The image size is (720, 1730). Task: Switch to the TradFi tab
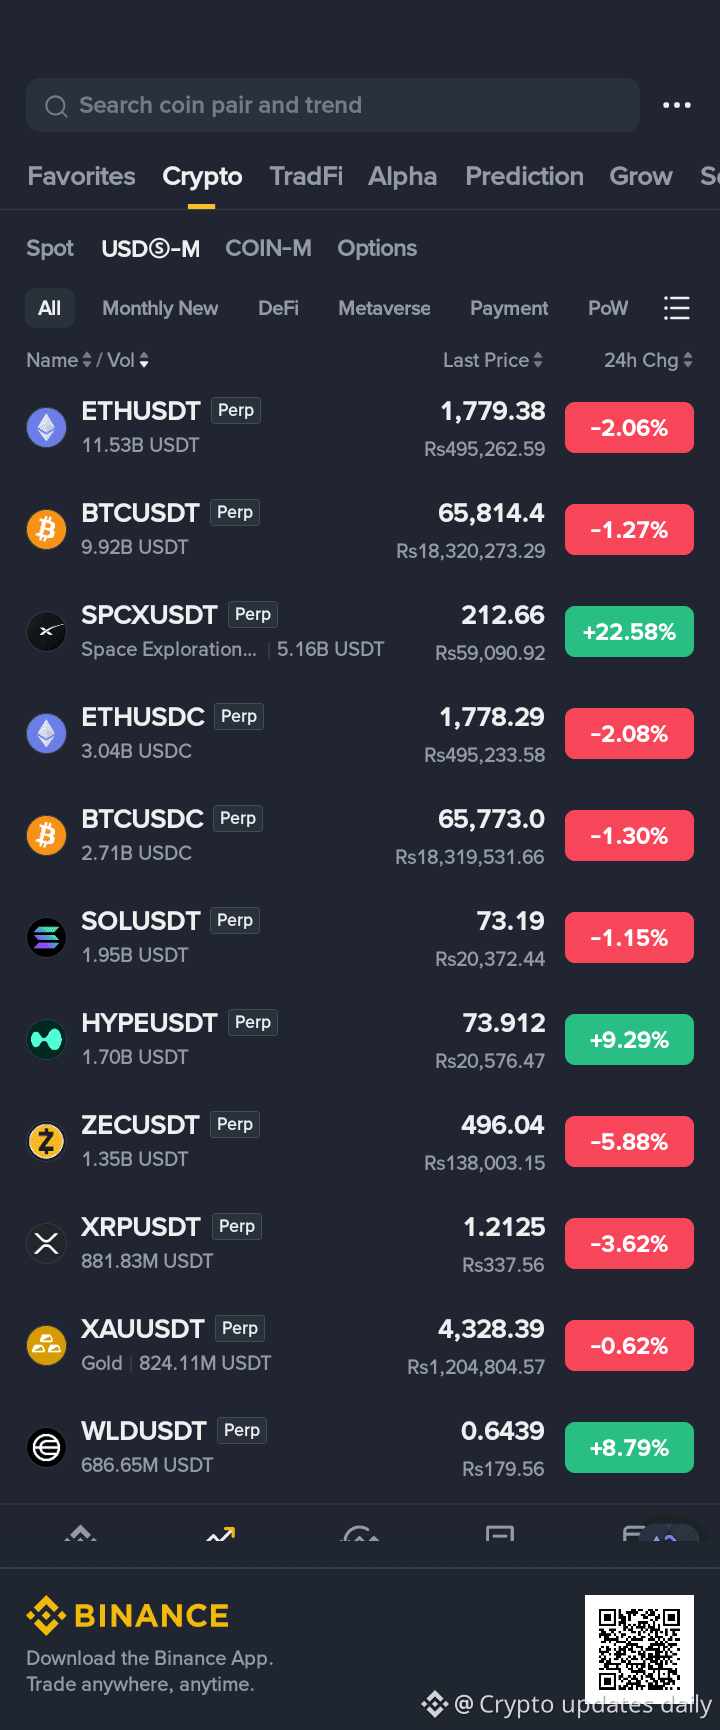click(x=306, y=176)
